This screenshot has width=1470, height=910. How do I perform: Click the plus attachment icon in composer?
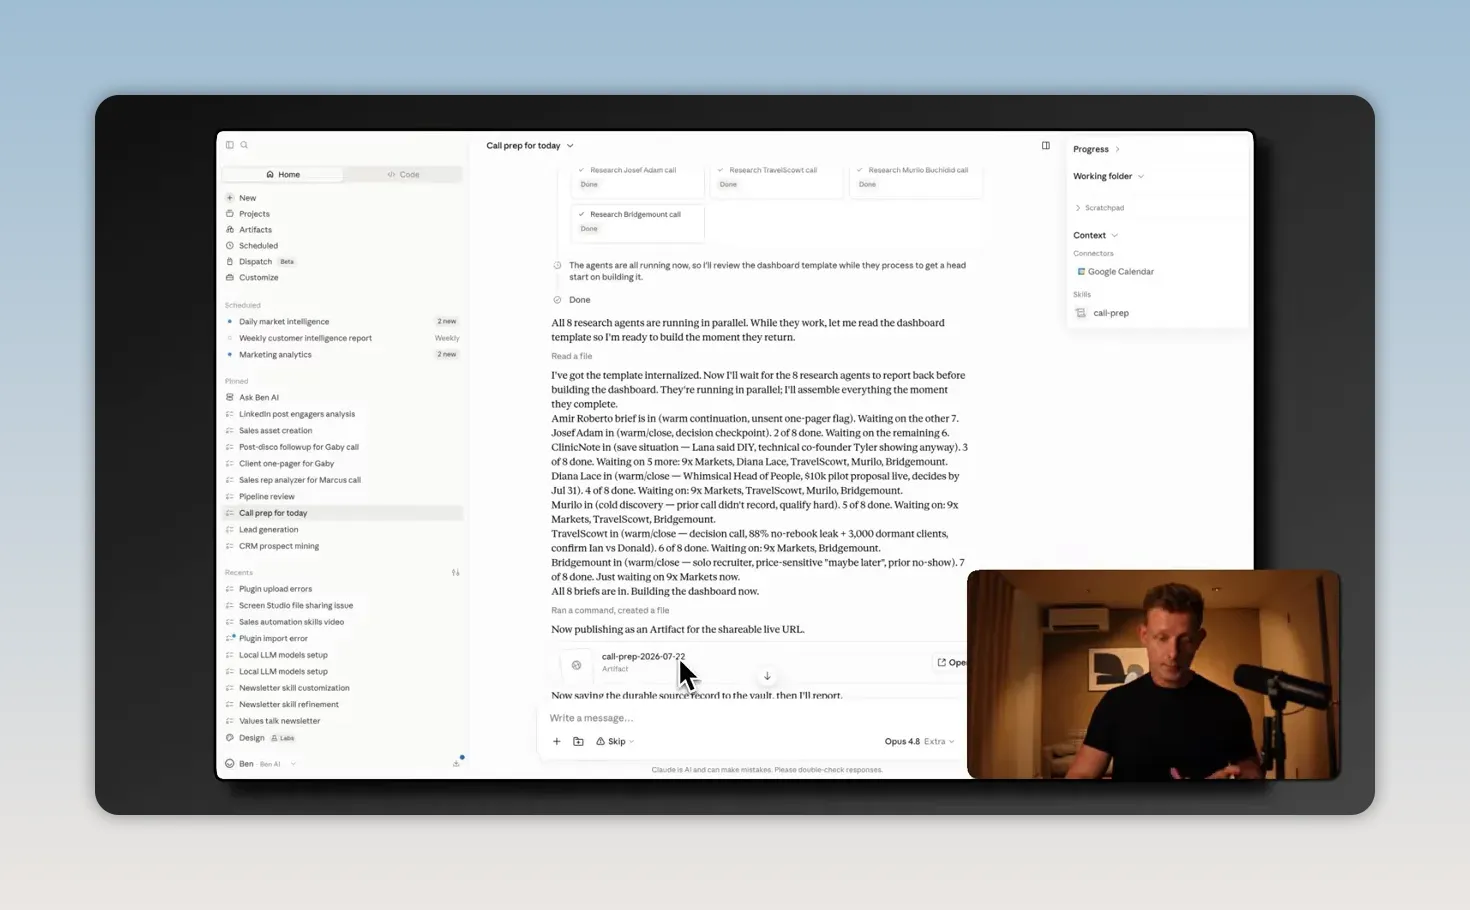(x=557, y=741)
